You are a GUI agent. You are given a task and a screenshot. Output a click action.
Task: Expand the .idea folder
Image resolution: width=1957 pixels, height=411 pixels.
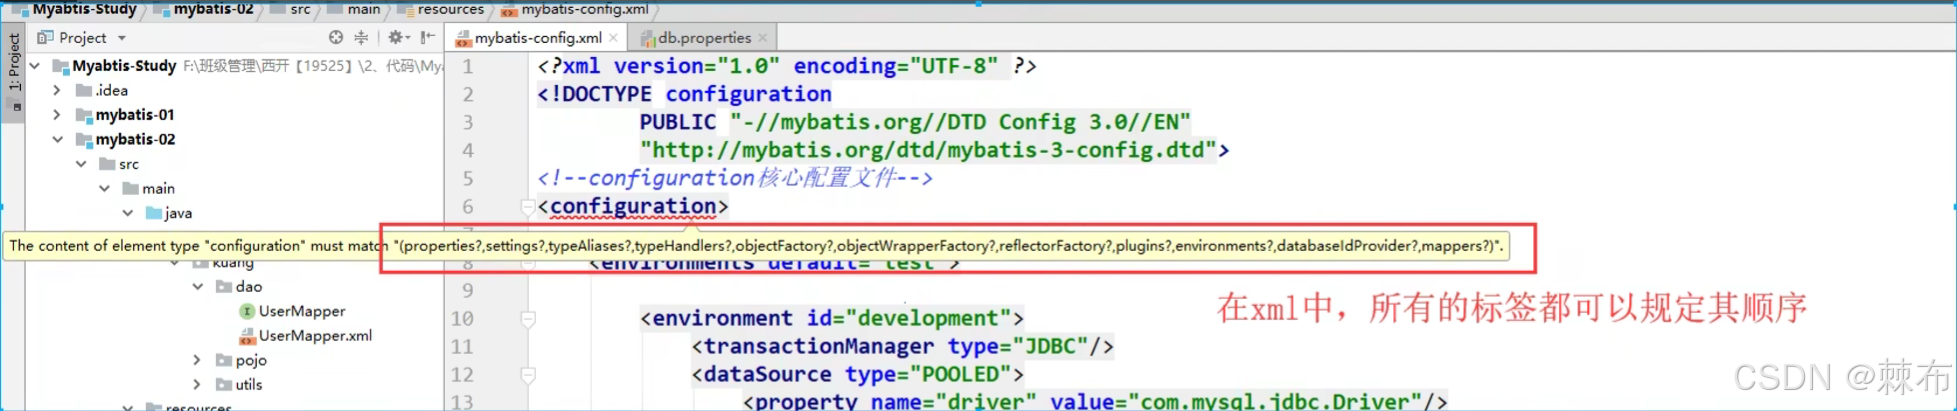tap(57, 90)
